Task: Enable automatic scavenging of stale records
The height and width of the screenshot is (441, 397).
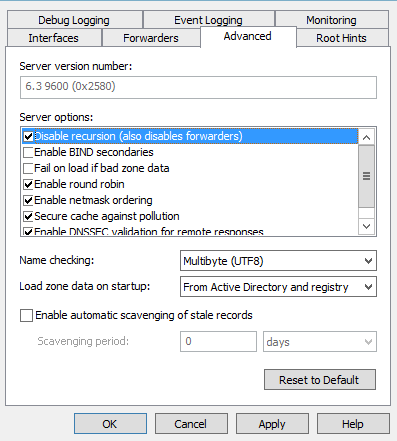Action: (26, 315)
